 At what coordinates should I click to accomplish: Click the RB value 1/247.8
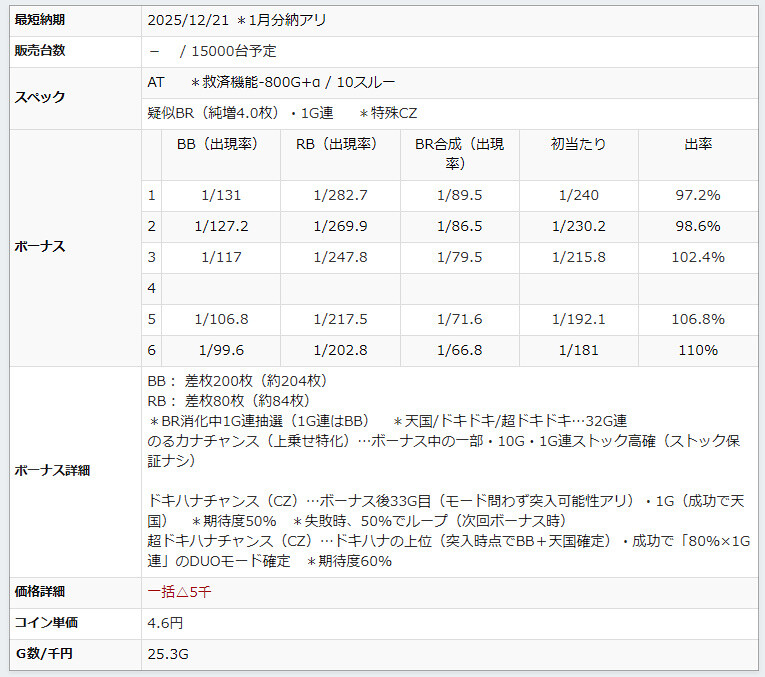(341, 257)
